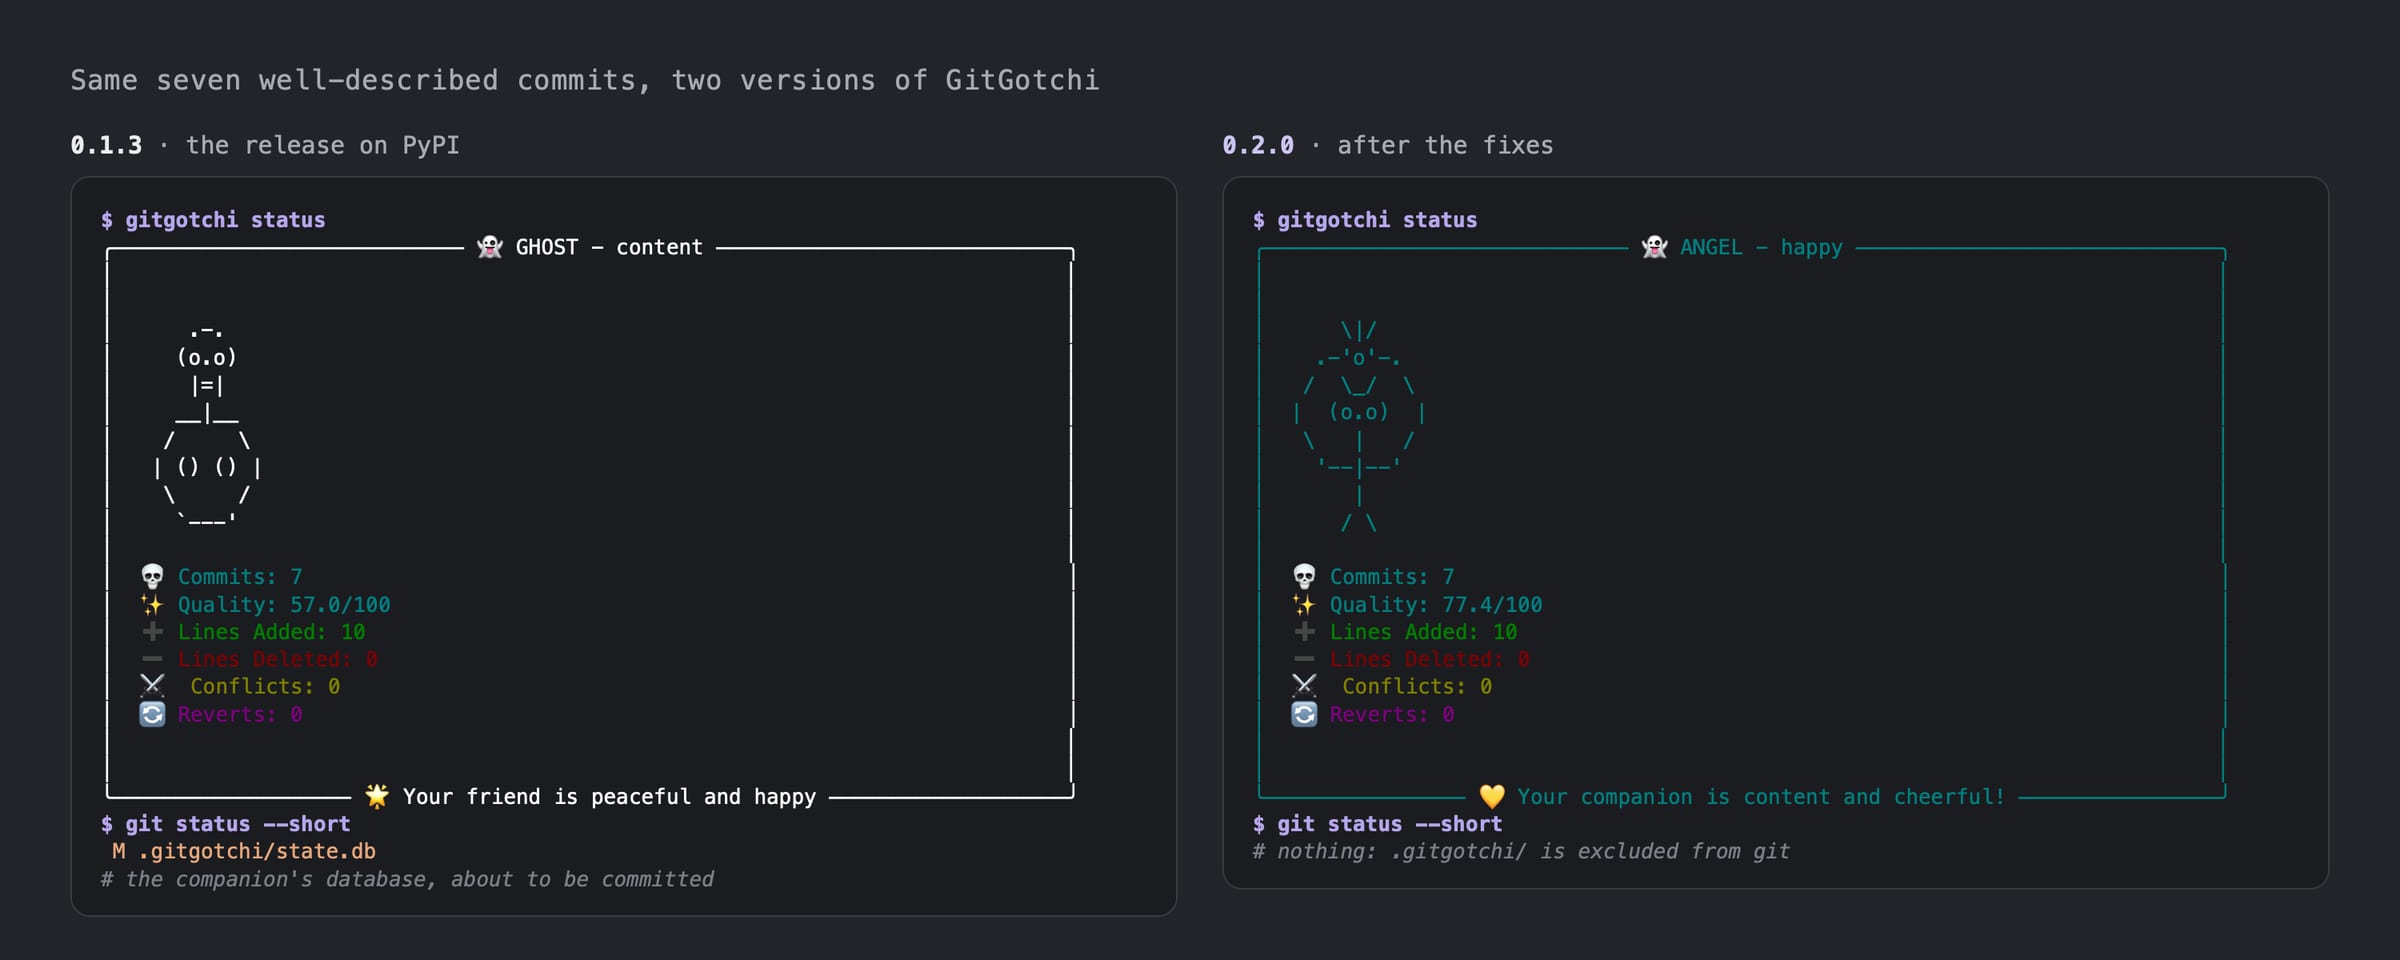The width and height of the screenshot is (2400, 960).
Task: Click 'Quality: 77.4/100' text
Action: pyautogui.click(x=1436, y=605)
